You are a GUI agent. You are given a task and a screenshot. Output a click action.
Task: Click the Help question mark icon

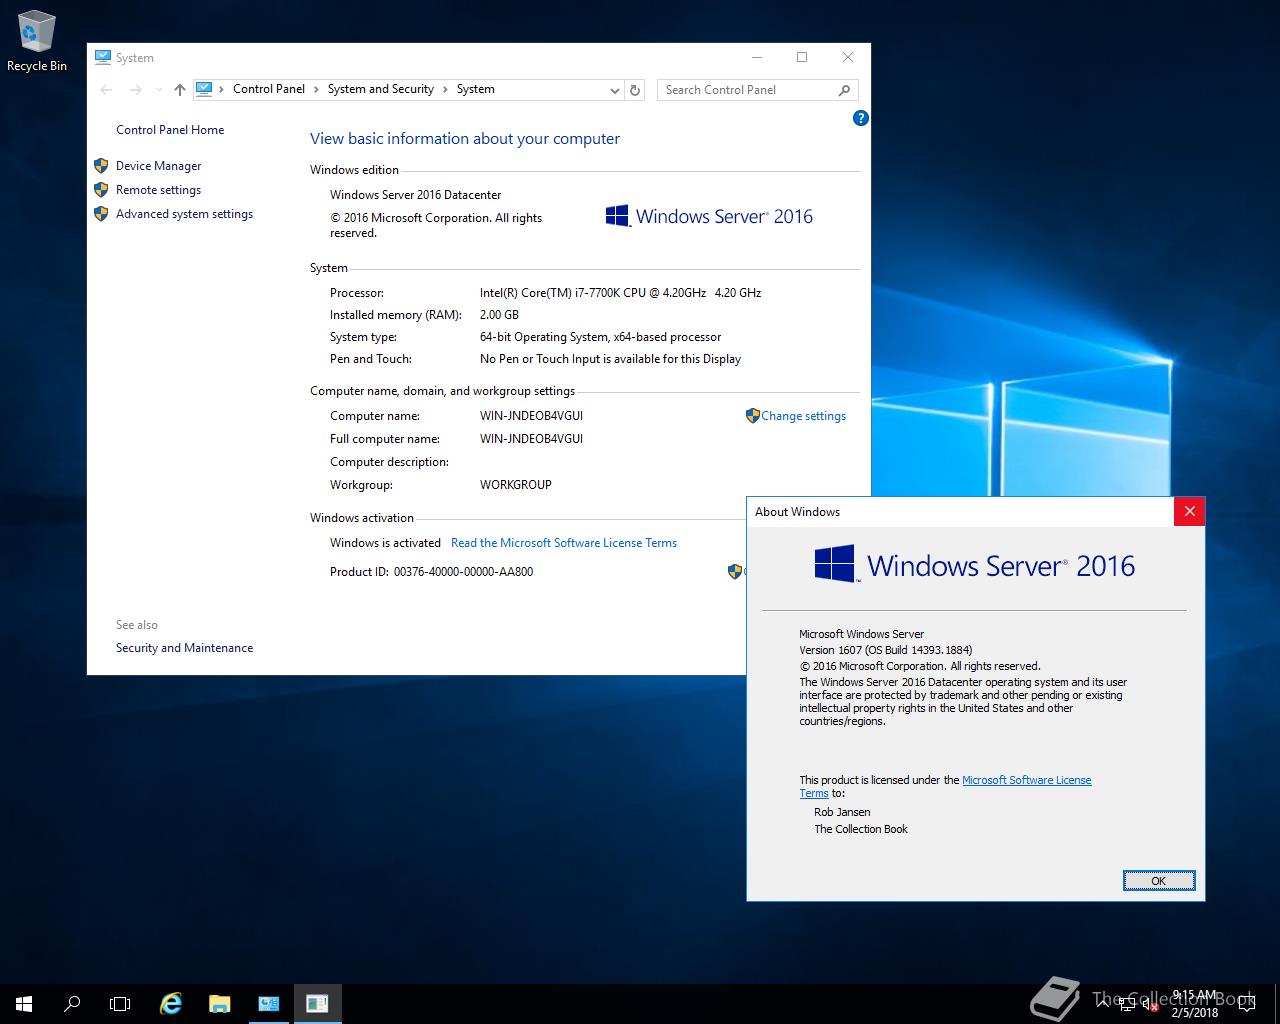(860, 118)
